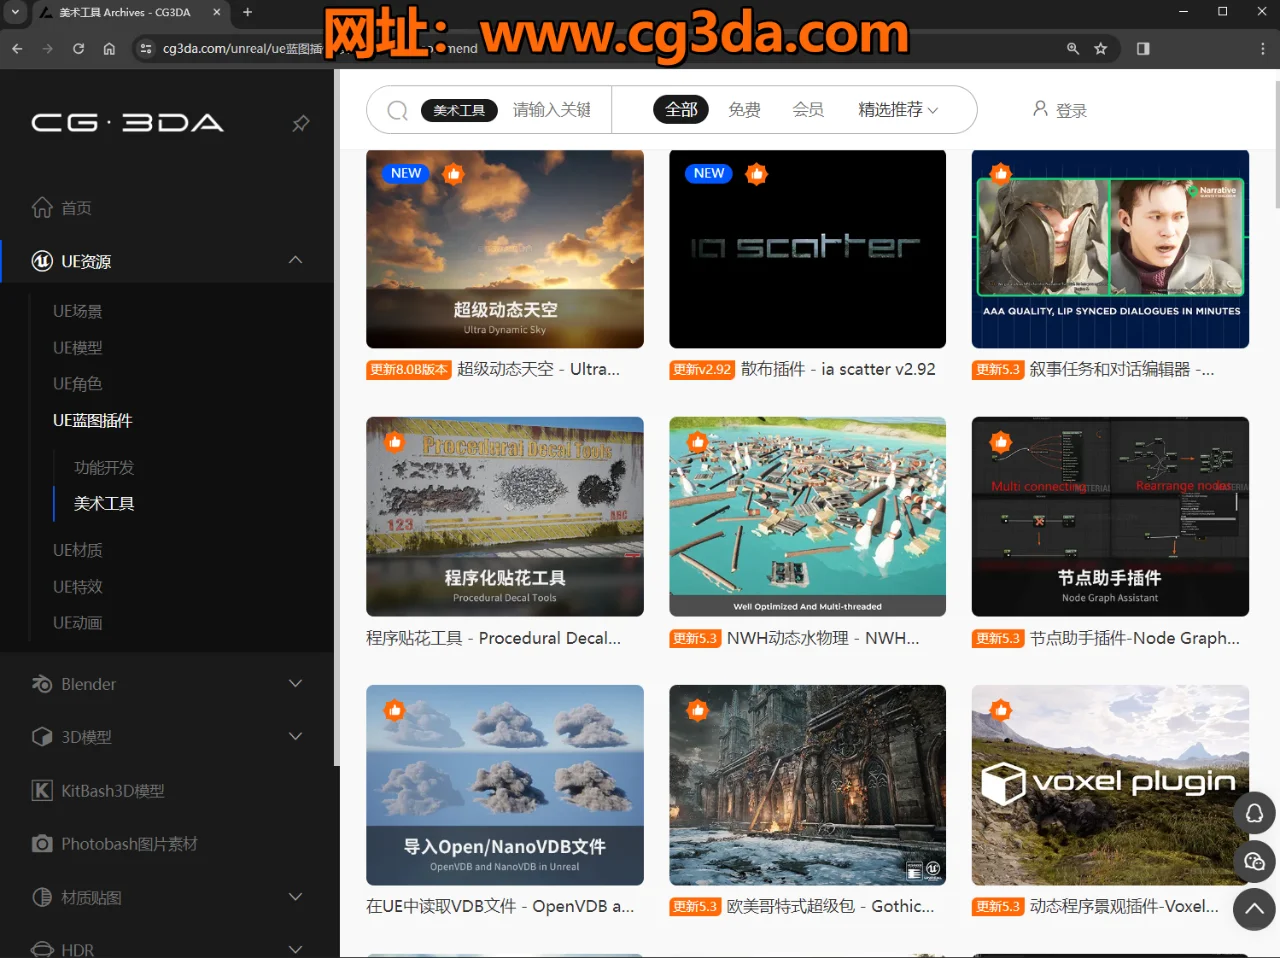The image size is (1280, 958).
Task: Click the scroll-to-top arrow button
Action: click(1254, 909)
